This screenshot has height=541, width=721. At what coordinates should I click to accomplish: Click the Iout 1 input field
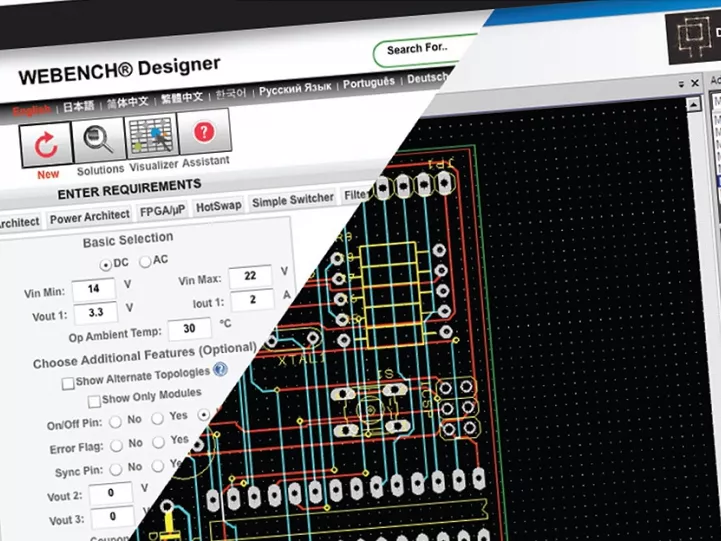point(252,300)
